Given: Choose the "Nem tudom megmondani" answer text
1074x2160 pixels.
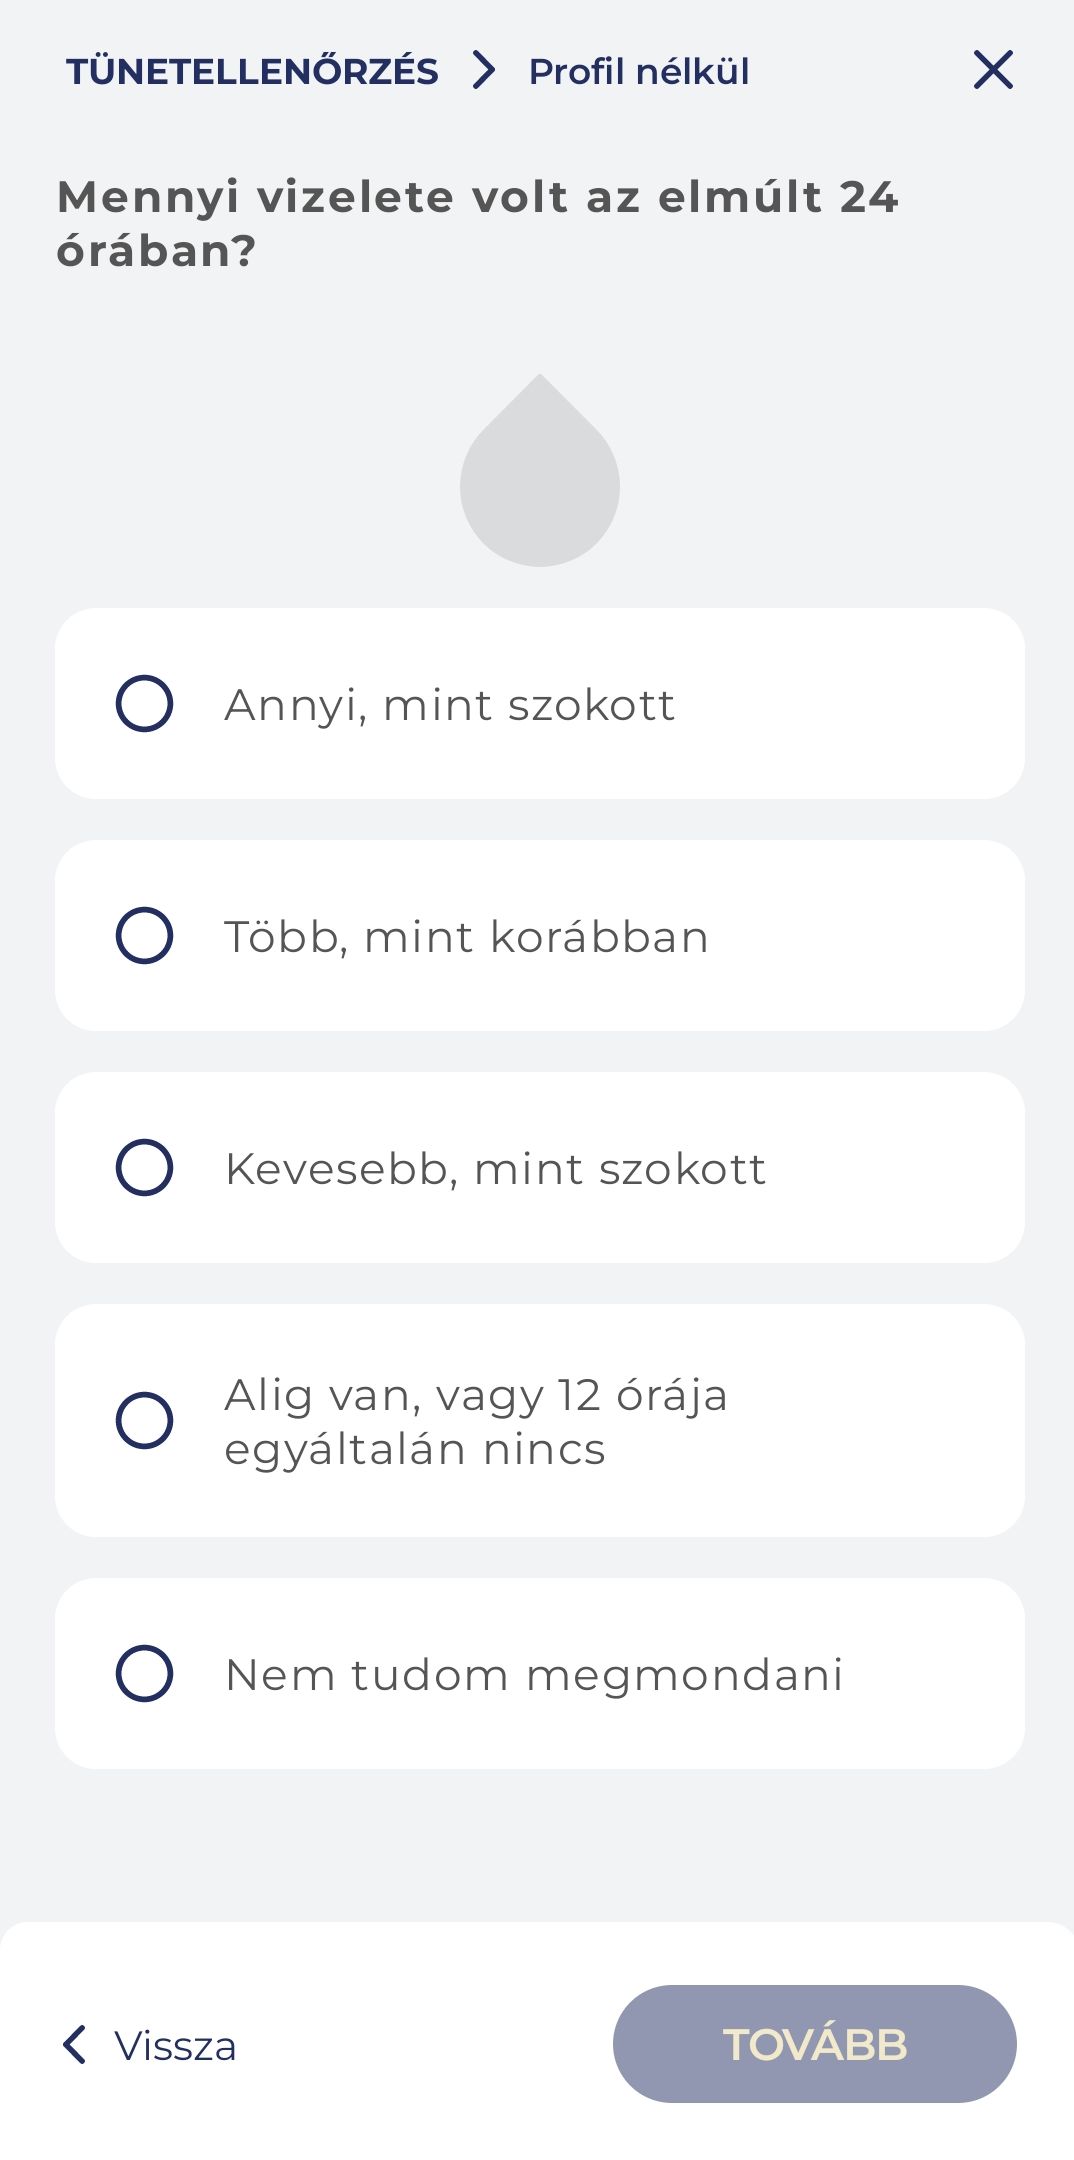Looking at the screenshot, I should point(534,1675).
